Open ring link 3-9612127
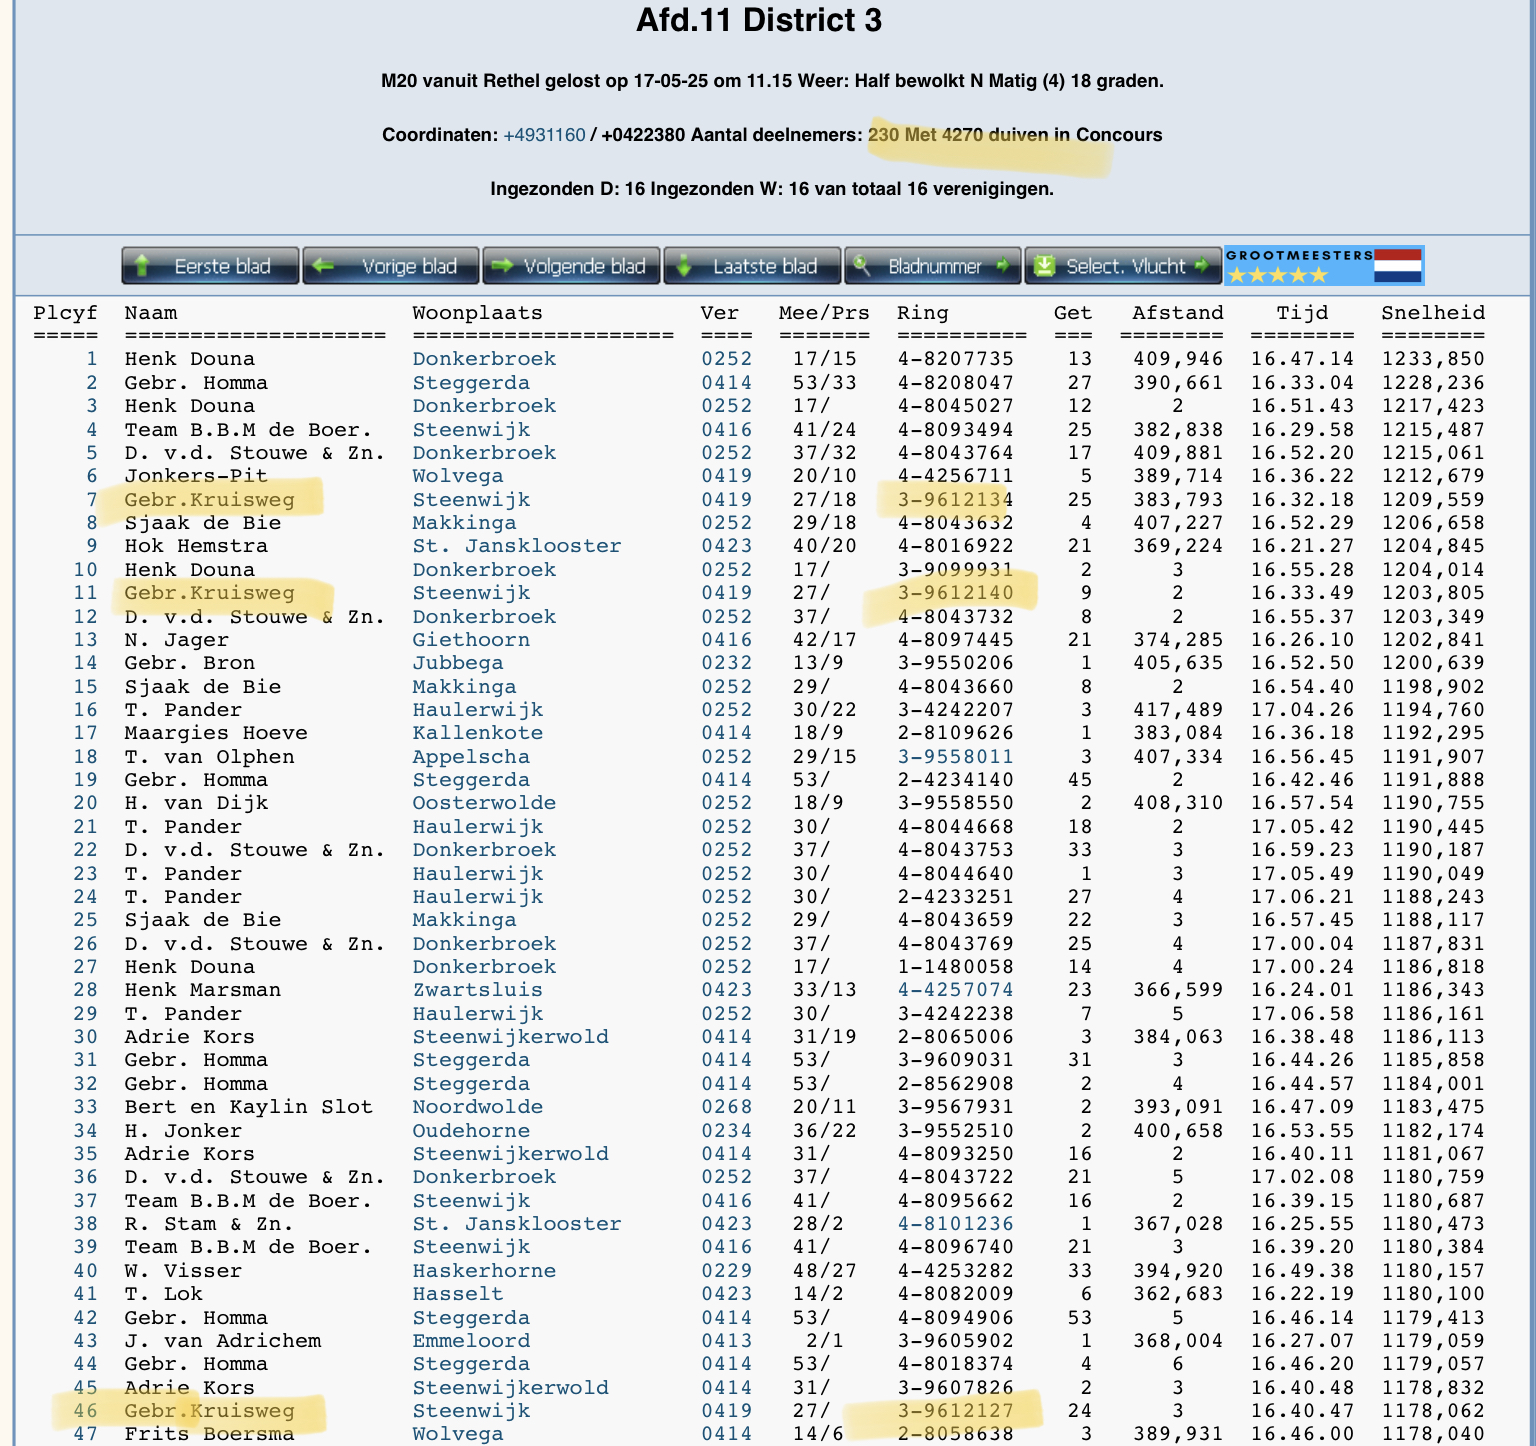Viewport: 1536px width, 1446px height. pos(955,1411)
